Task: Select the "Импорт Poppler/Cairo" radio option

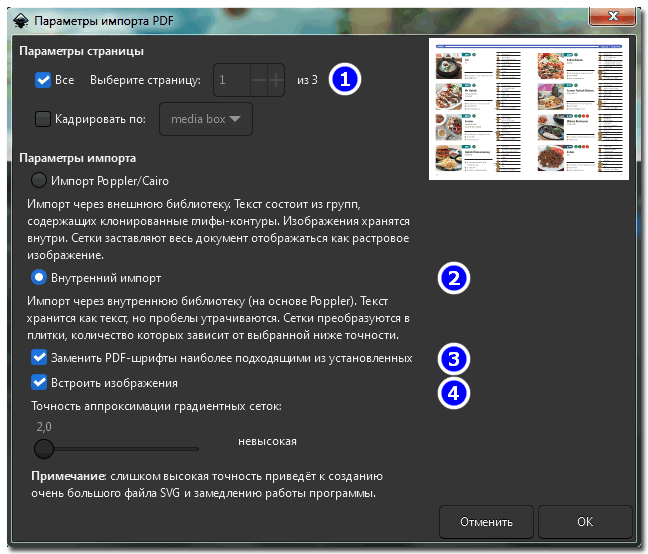Action: point(40,181)
